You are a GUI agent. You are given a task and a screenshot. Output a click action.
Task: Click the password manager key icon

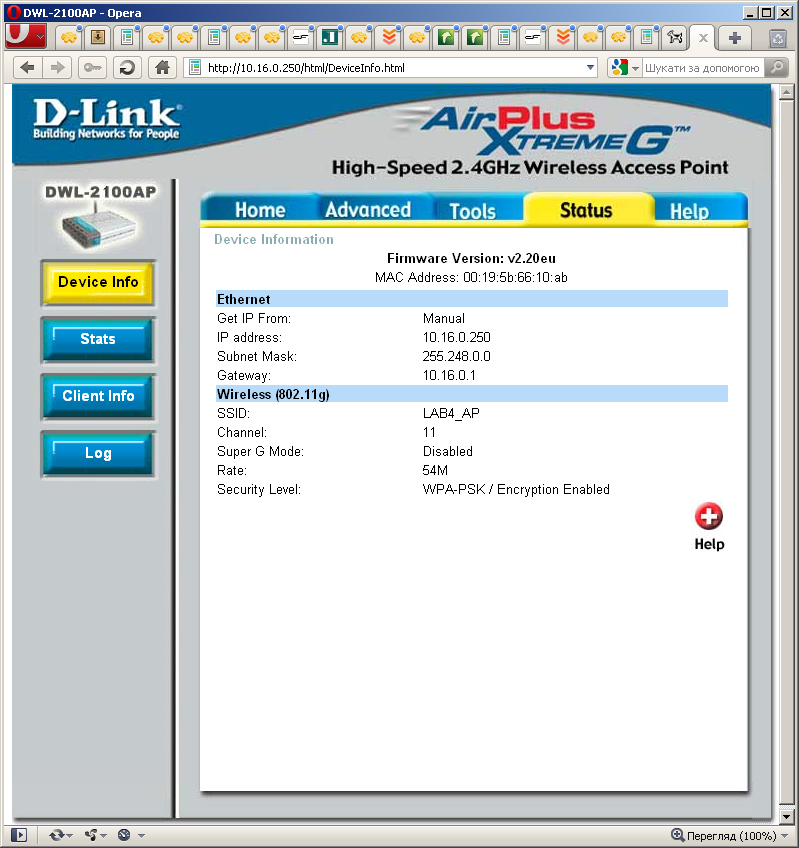93,68
